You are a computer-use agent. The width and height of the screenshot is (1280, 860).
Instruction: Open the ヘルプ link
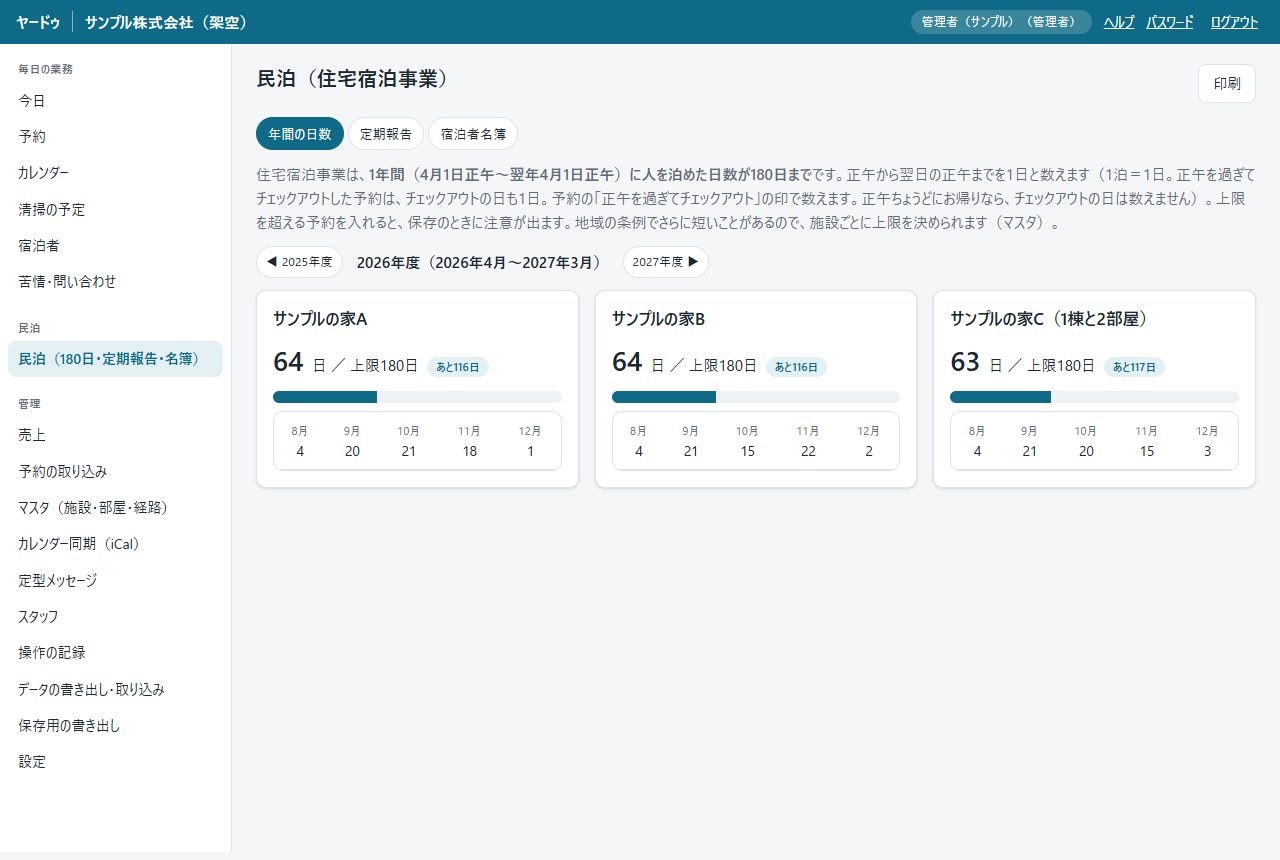pos(1119,22)
